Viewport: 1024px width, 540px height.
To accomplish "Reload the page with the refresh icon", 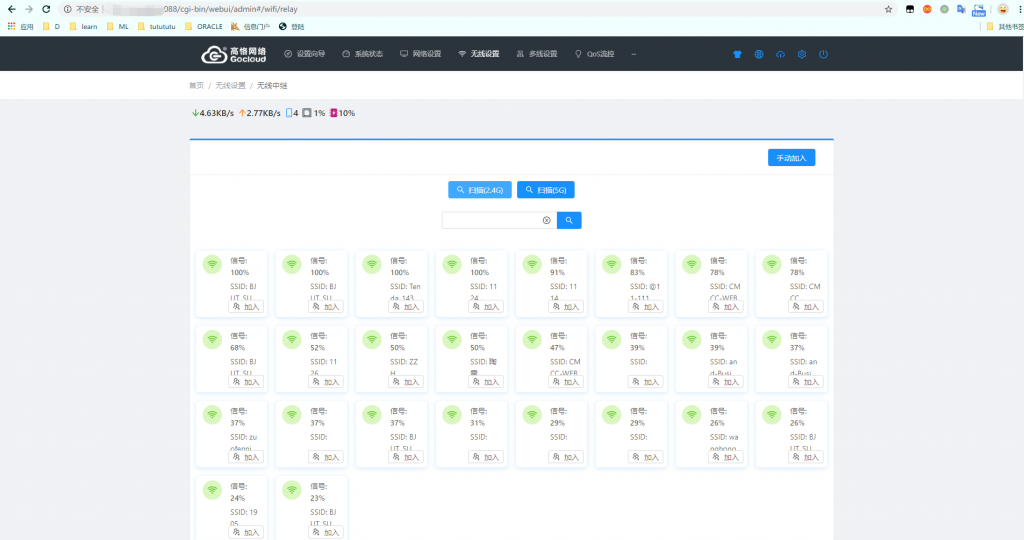I will [46, 9].
